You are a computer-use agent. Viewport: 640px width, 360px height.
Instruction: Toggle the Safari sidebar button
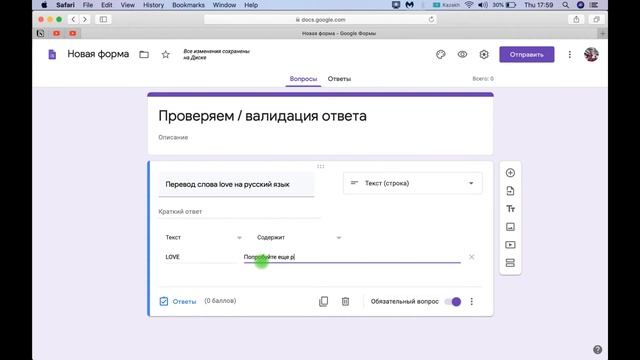[x=103, y=19]
